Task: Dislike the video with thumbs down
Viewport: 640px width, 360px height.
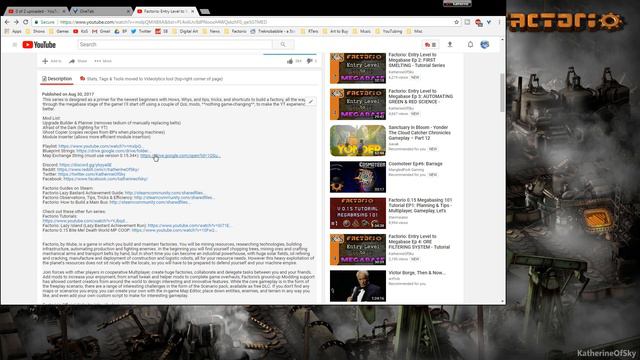Action: point(309,61)
